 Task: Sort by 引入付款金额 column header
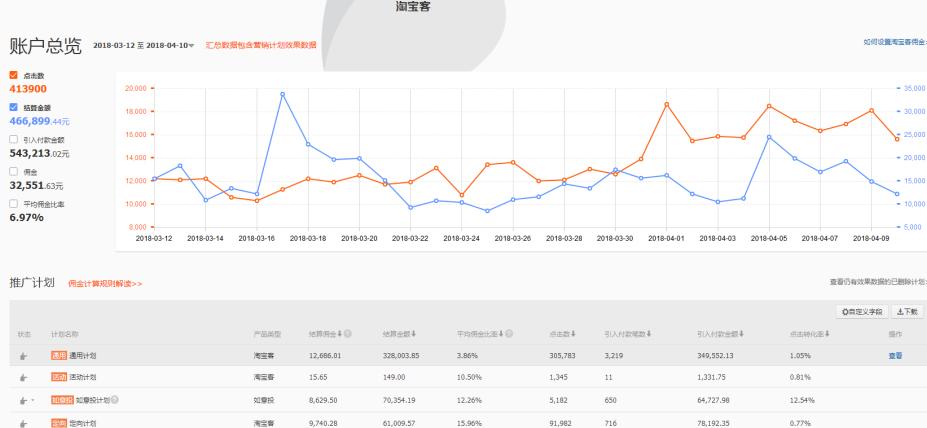(718, 332)
